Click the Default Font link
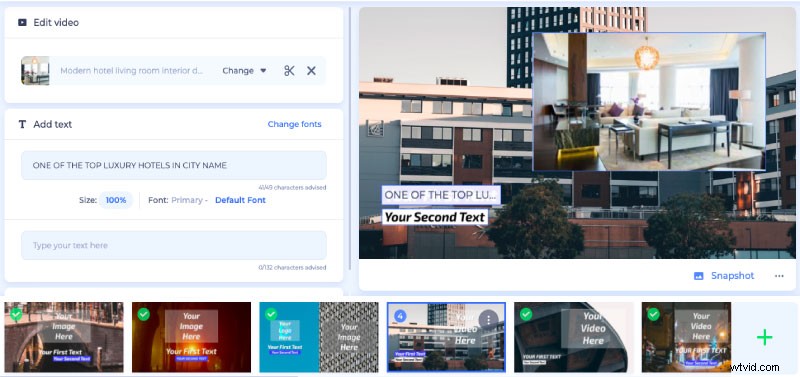The height and width of the screenshot is (377, 800). pyautogui.click(x=240, y=200)
